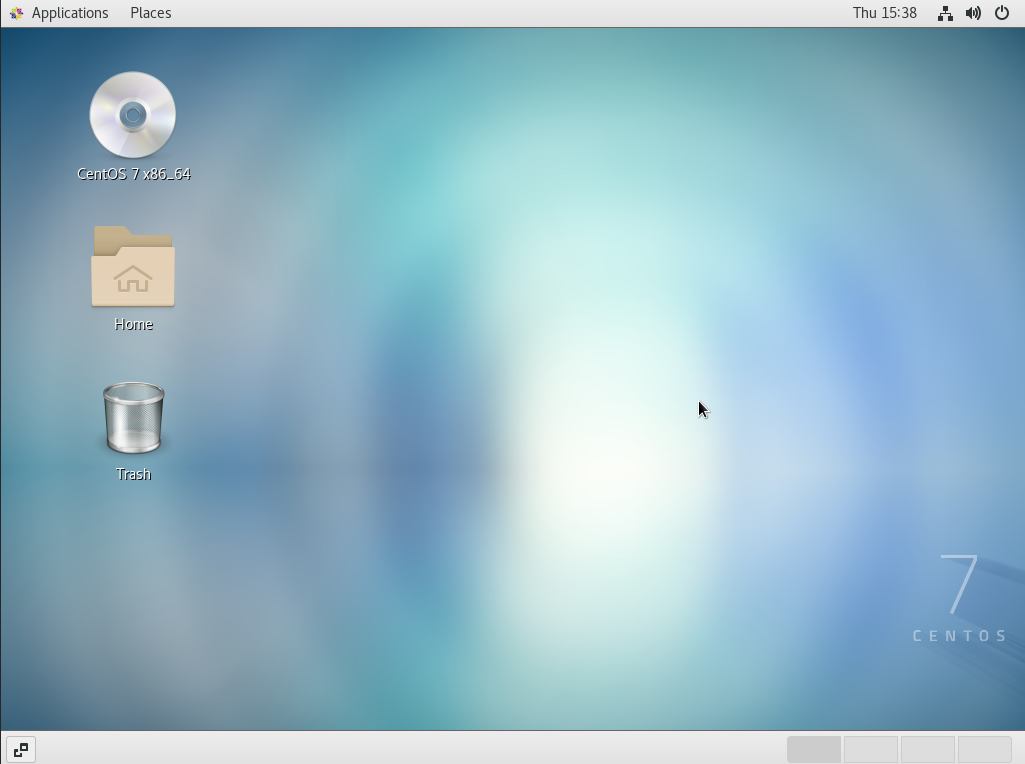Click the Home label under the folder icon
The width and height of the screenshot is (1025, 764).
click(x=133, y=323)
